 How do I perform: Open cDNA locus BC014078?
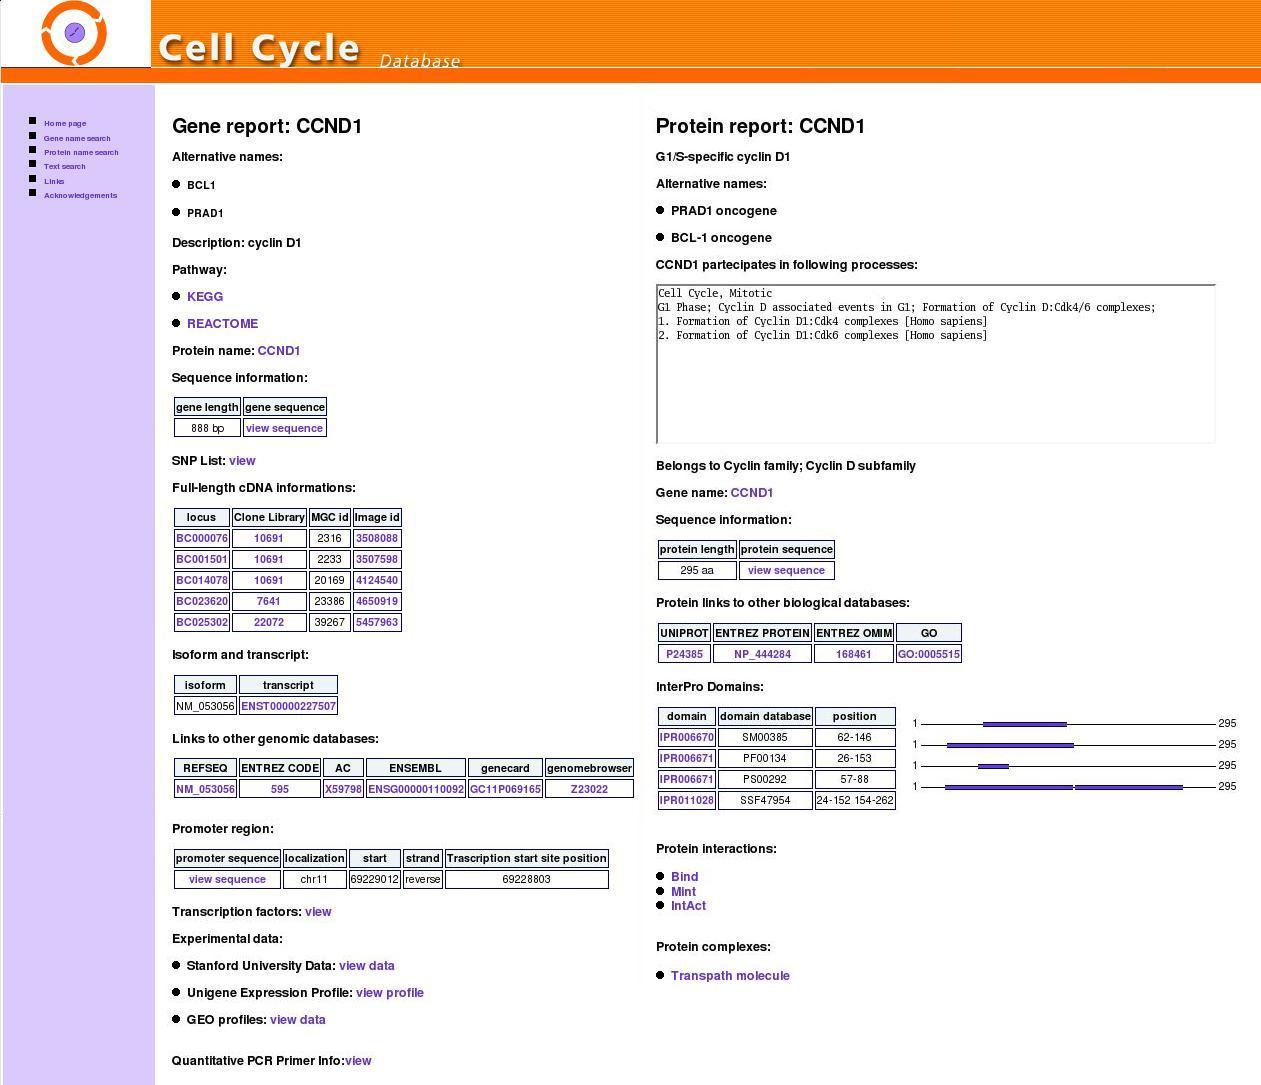pos(202,580)
